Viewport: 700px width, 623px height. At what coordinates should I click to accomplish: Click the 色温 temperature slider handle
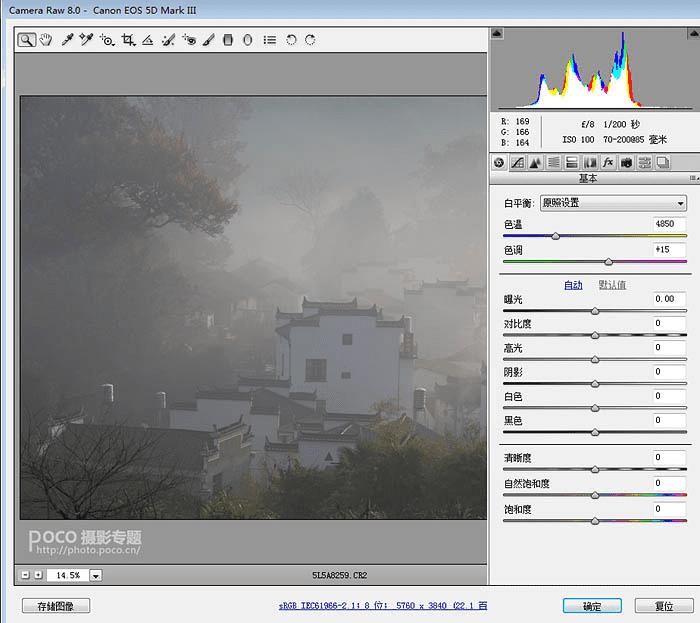[555, 236]
